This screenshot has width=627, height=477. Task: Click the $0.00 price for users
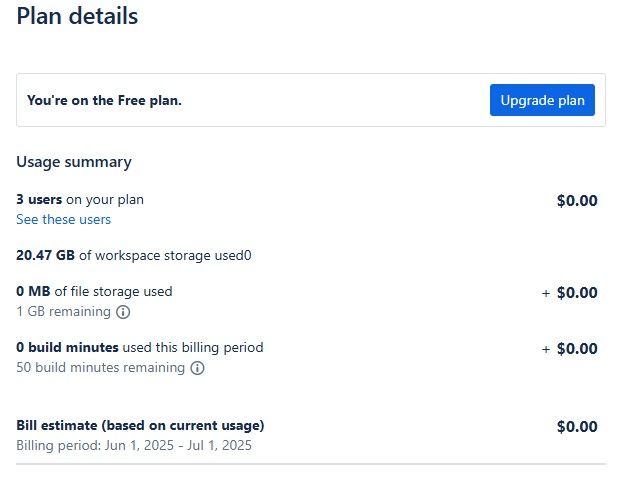[577, 200]
